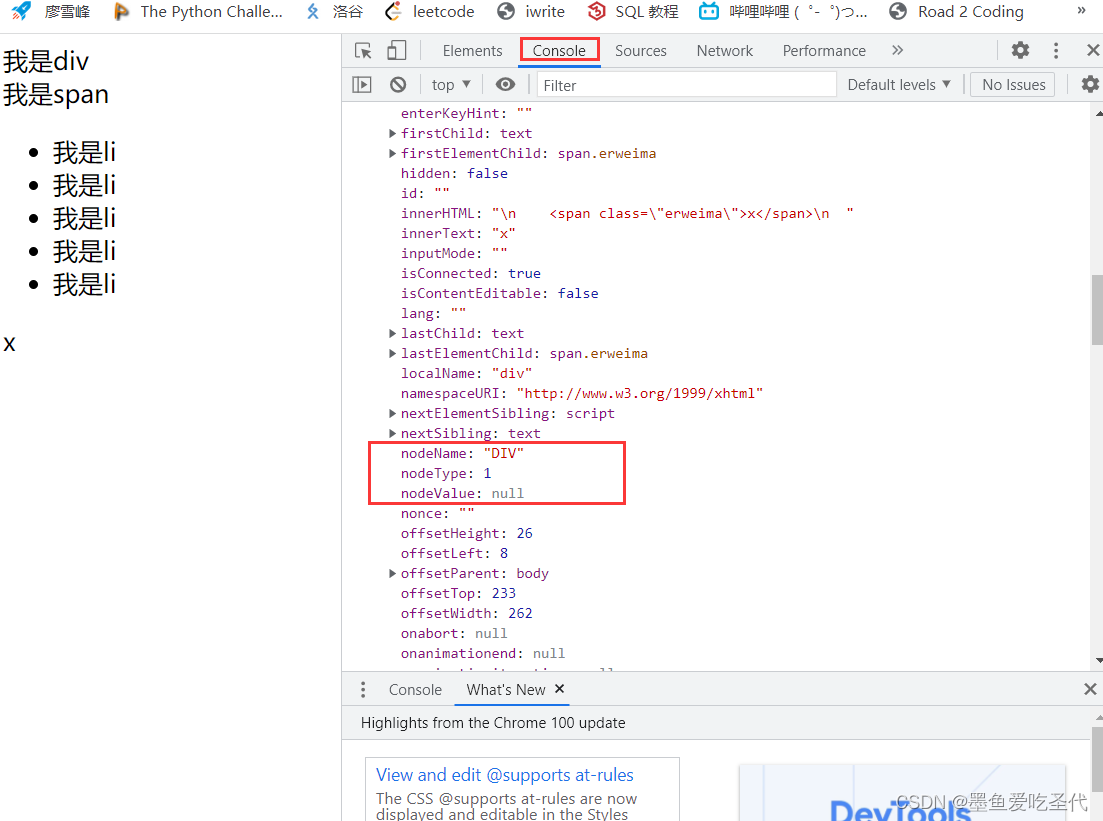The height and width of the screenshot is (821, 1103).
Task: Open The Python Challenge bookmark
Action: (198, 11)
